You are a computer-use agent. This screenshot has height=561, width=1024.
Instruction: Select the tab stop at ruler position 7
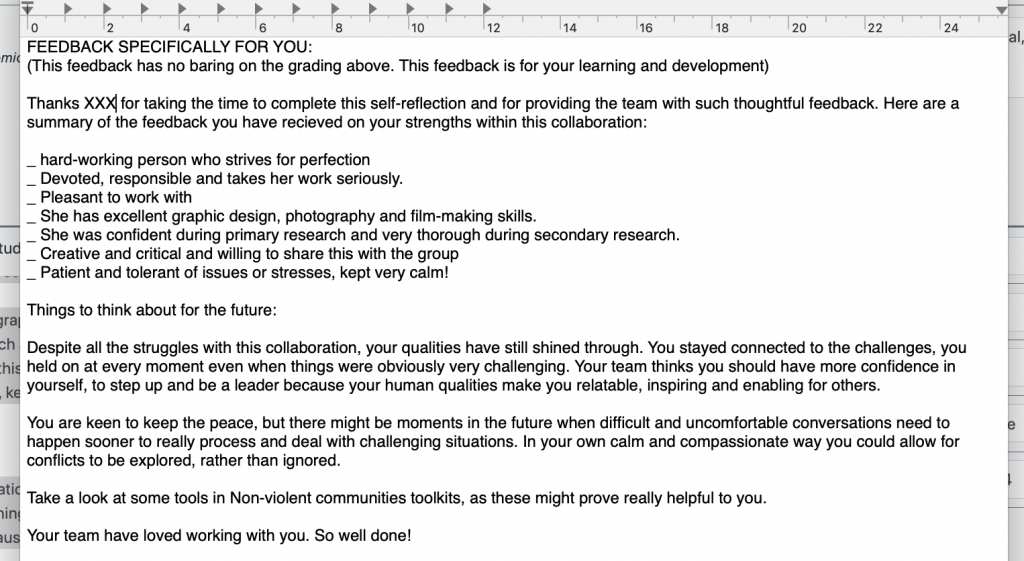(296, 8)
